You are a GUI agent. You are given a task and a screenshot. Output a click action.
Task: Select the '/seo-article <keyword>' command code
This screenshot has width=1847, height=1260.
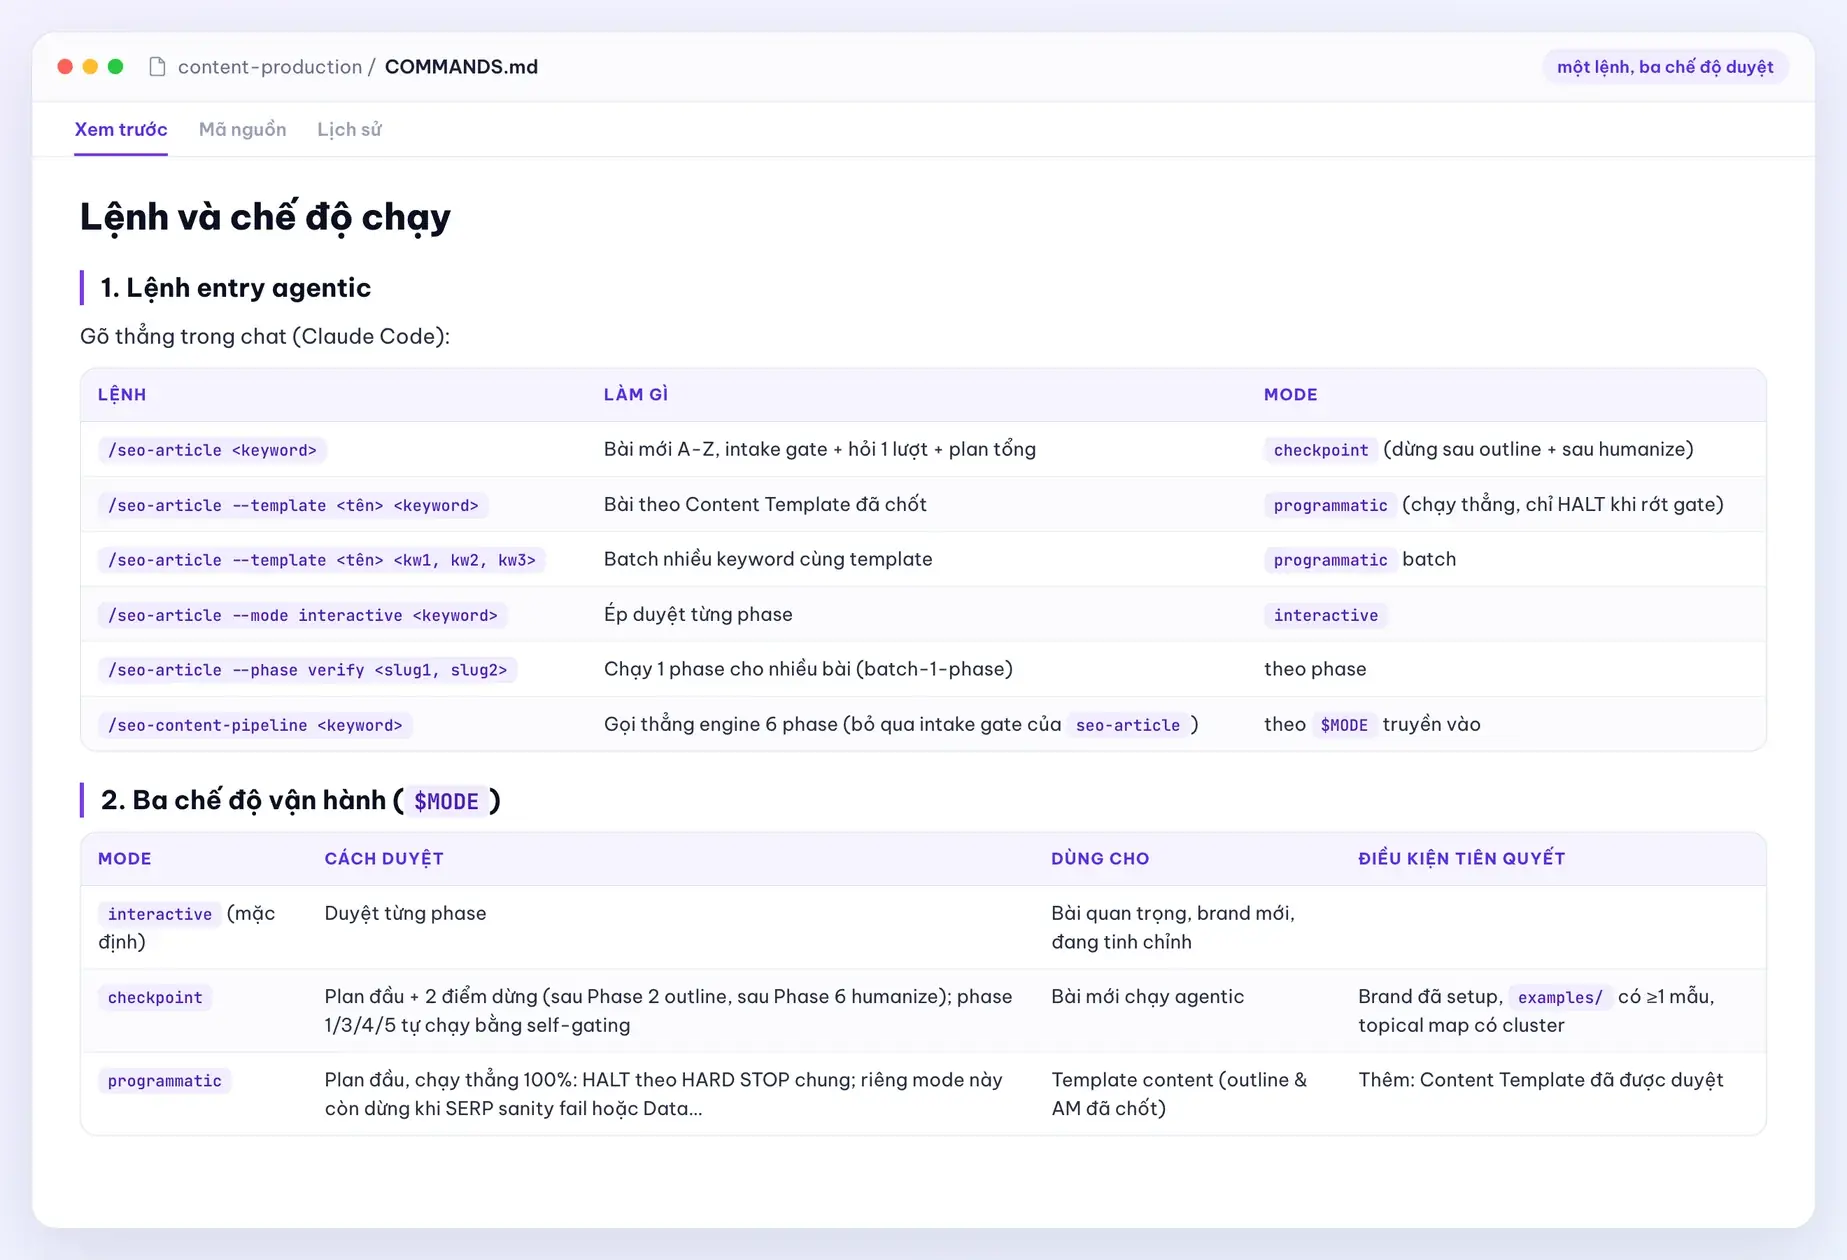pos(212,450)
